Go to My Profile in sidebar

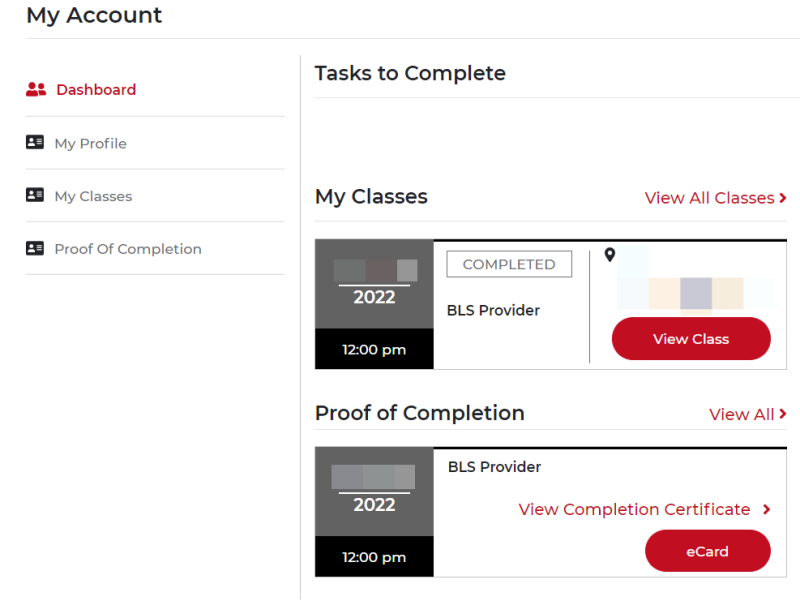90,143
